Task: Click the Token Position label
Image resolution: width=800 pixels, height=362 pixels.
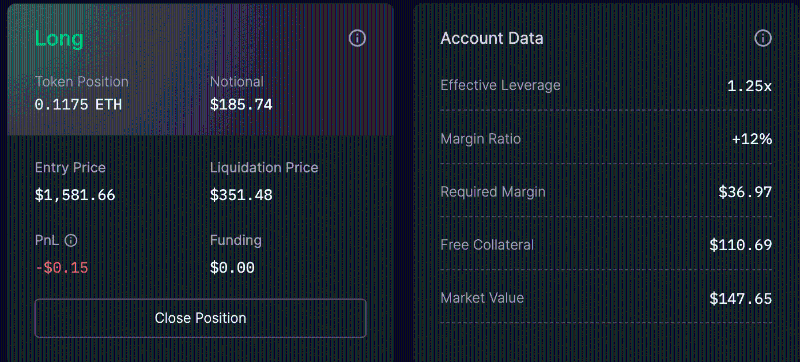Action: pyautogui.click(x=82, y=82)
